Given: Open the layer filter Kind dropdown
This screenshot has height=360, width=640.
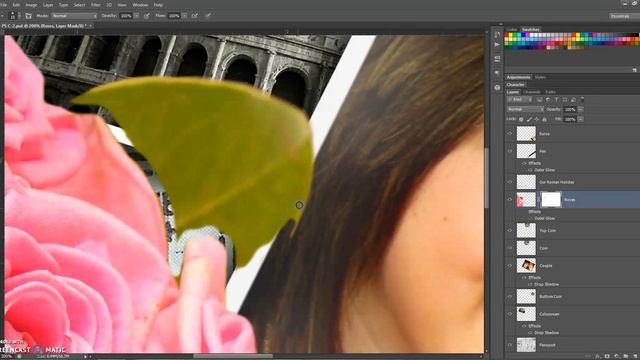Looking at the screenshot, I should [520, 100].
